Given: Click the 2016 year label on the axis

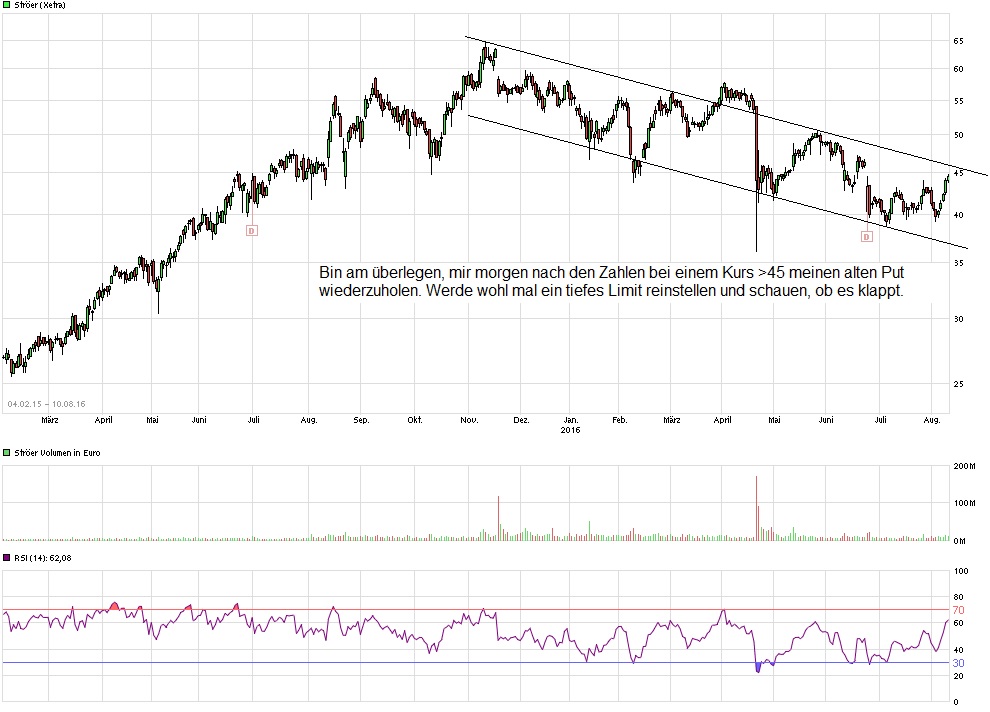Looking at the screenshot, I should (571, 429).
